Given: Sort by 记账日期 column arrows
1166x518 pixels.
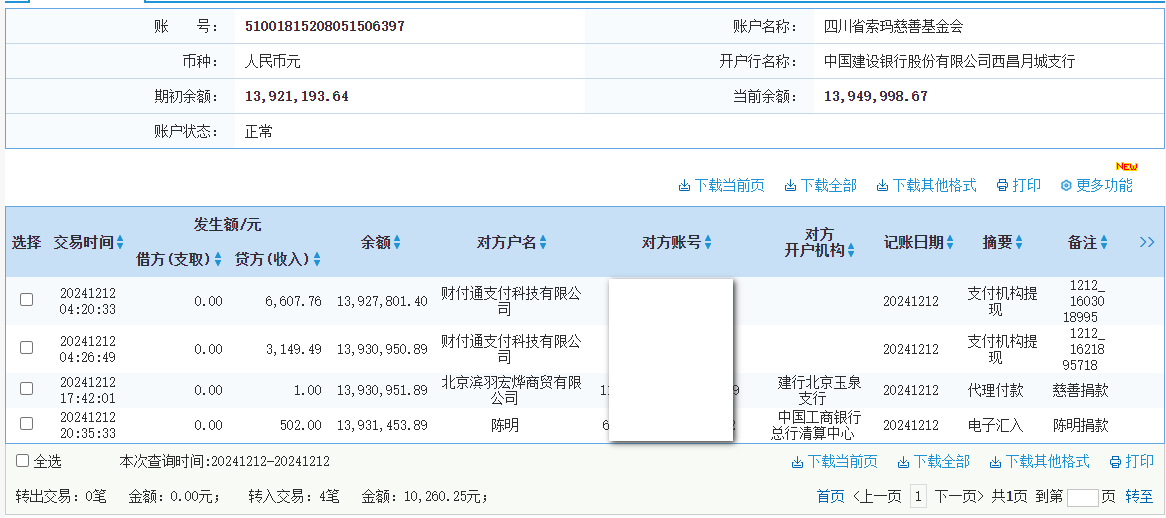Looking at the screenshot, I should point(950,242).
